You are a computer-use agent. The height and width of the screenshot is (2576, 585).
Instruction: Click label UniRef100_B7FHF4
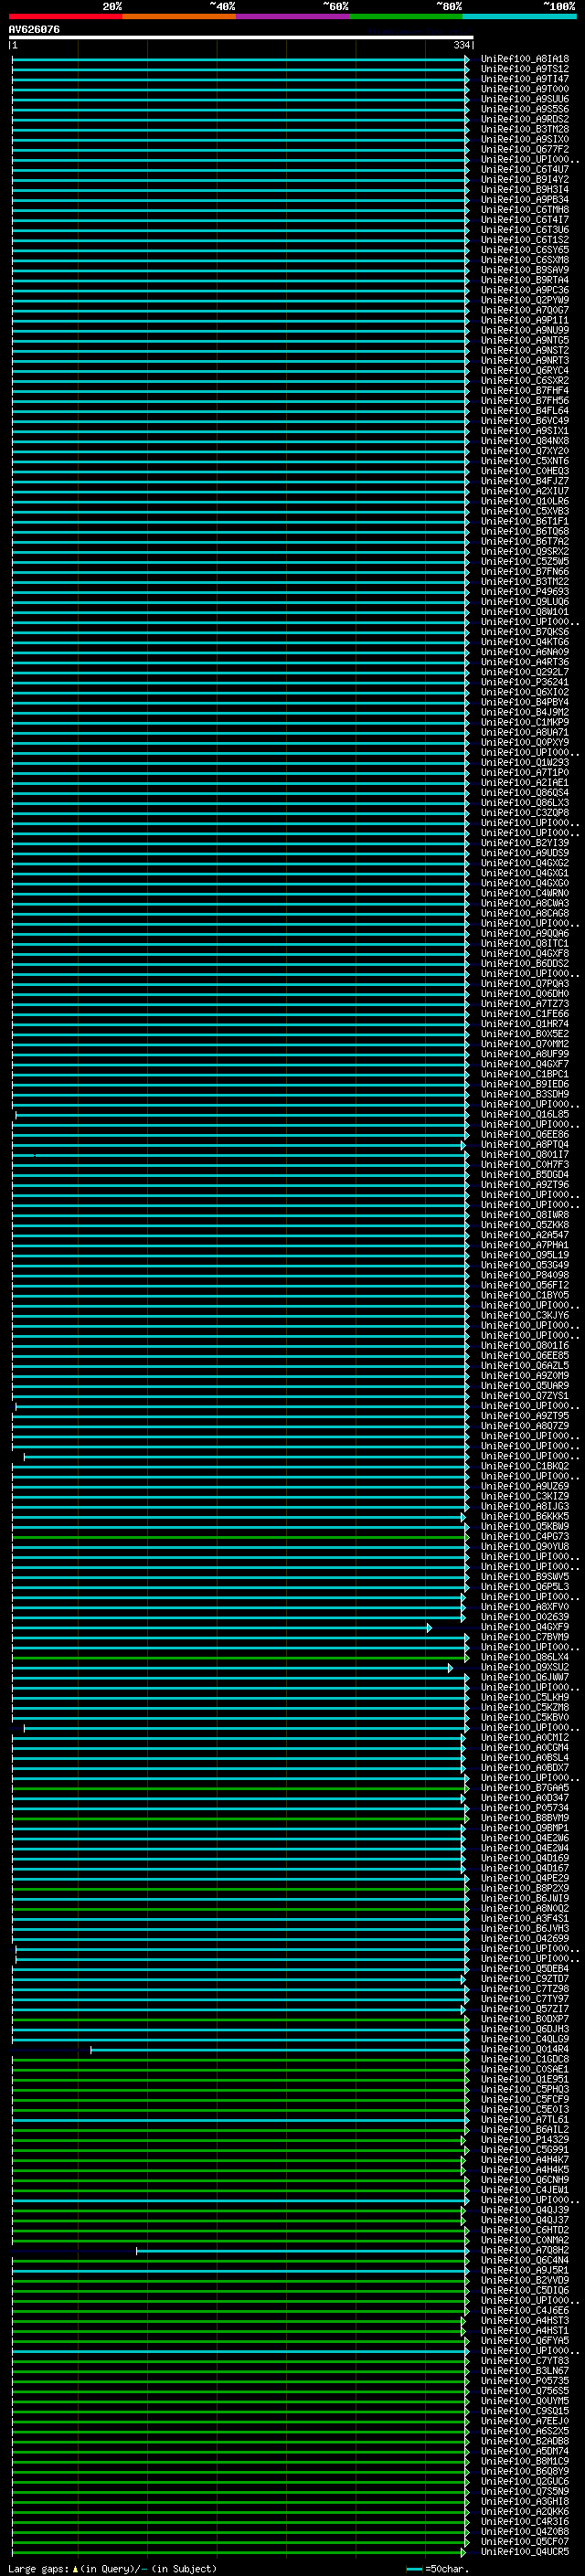click(525, 390)
